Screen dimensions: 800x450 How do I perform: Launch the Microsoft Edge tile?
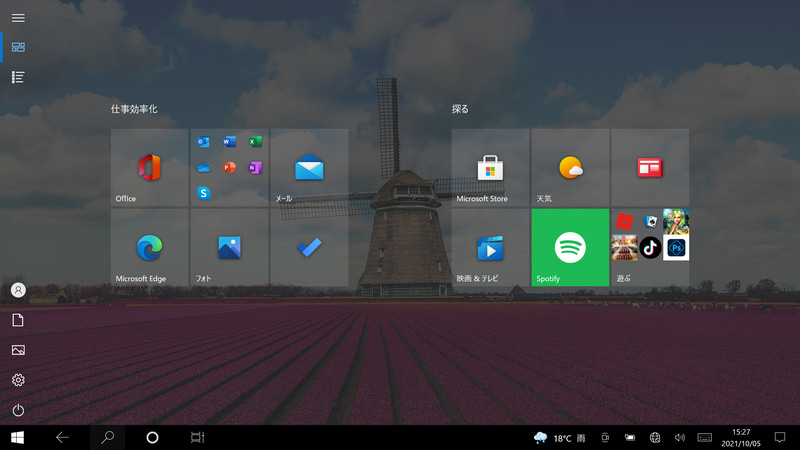tap(149, 247)
